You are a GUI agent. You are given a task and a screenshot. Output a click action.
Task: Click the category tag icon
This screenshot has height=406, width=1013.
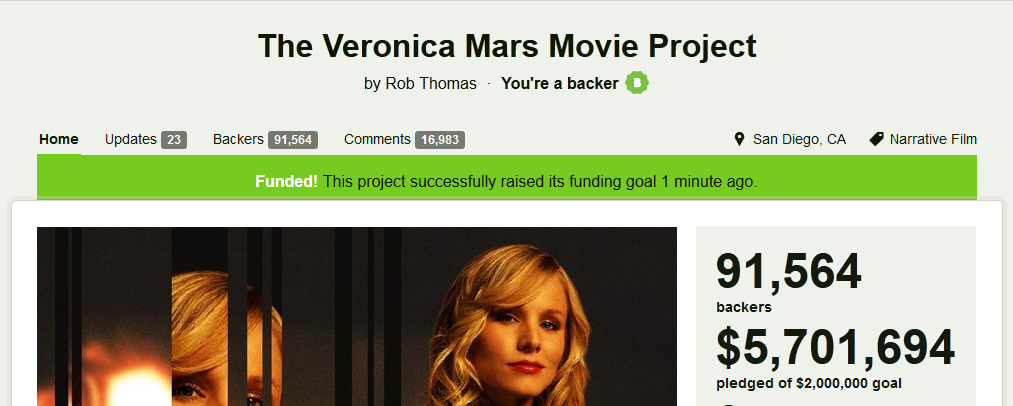pos(876,139)
